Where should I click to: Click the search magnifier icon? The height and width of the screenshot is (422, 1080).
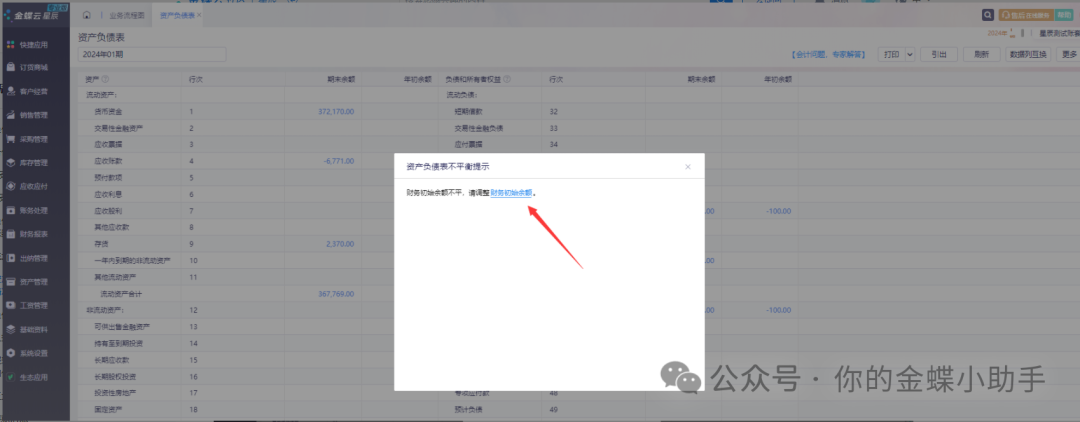click(x=988, y=16)
